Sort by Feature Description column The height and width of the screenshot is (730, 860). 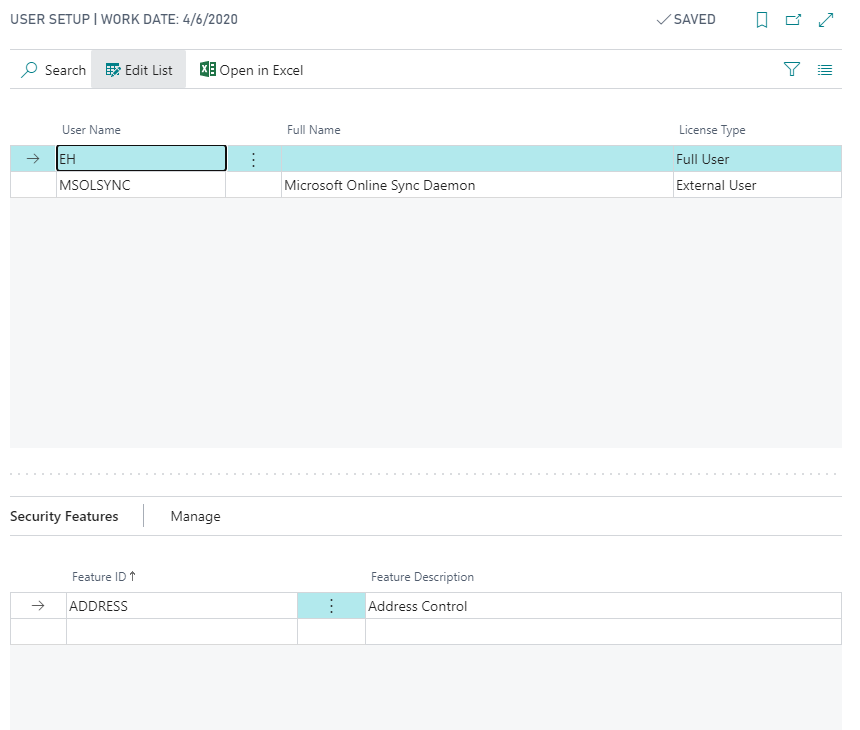coord(422,577)
